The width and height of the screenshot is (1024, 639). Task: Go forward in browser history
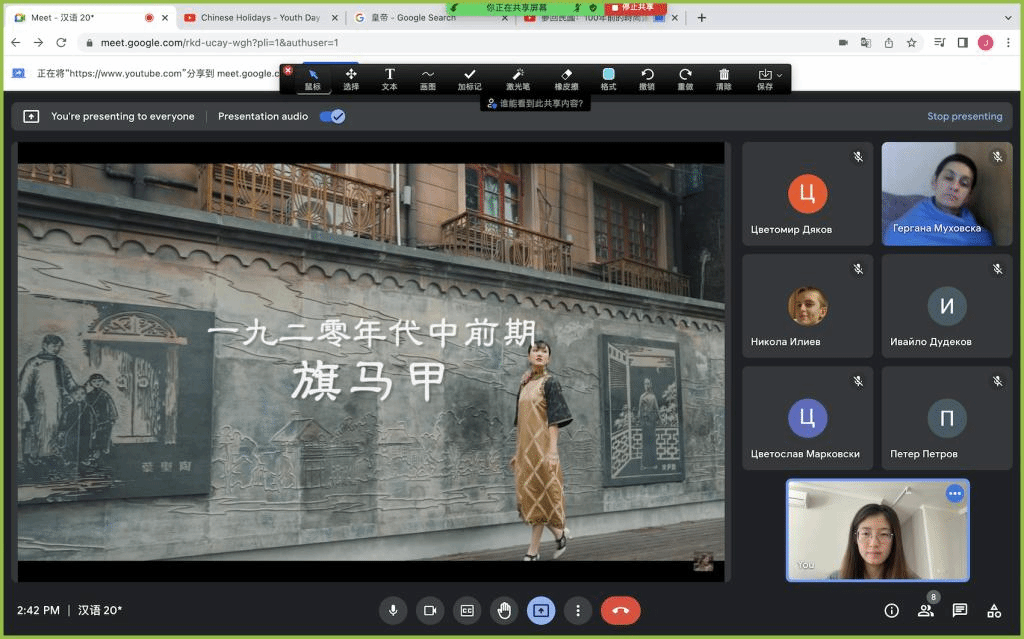click(39, 42)
